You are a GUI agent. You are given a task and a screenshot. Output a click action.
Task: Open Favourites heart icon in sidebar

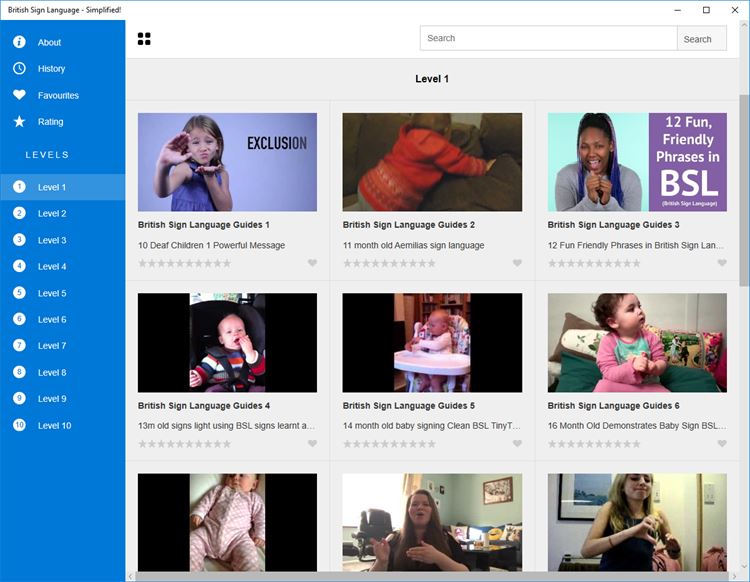(x=19, y=95)
